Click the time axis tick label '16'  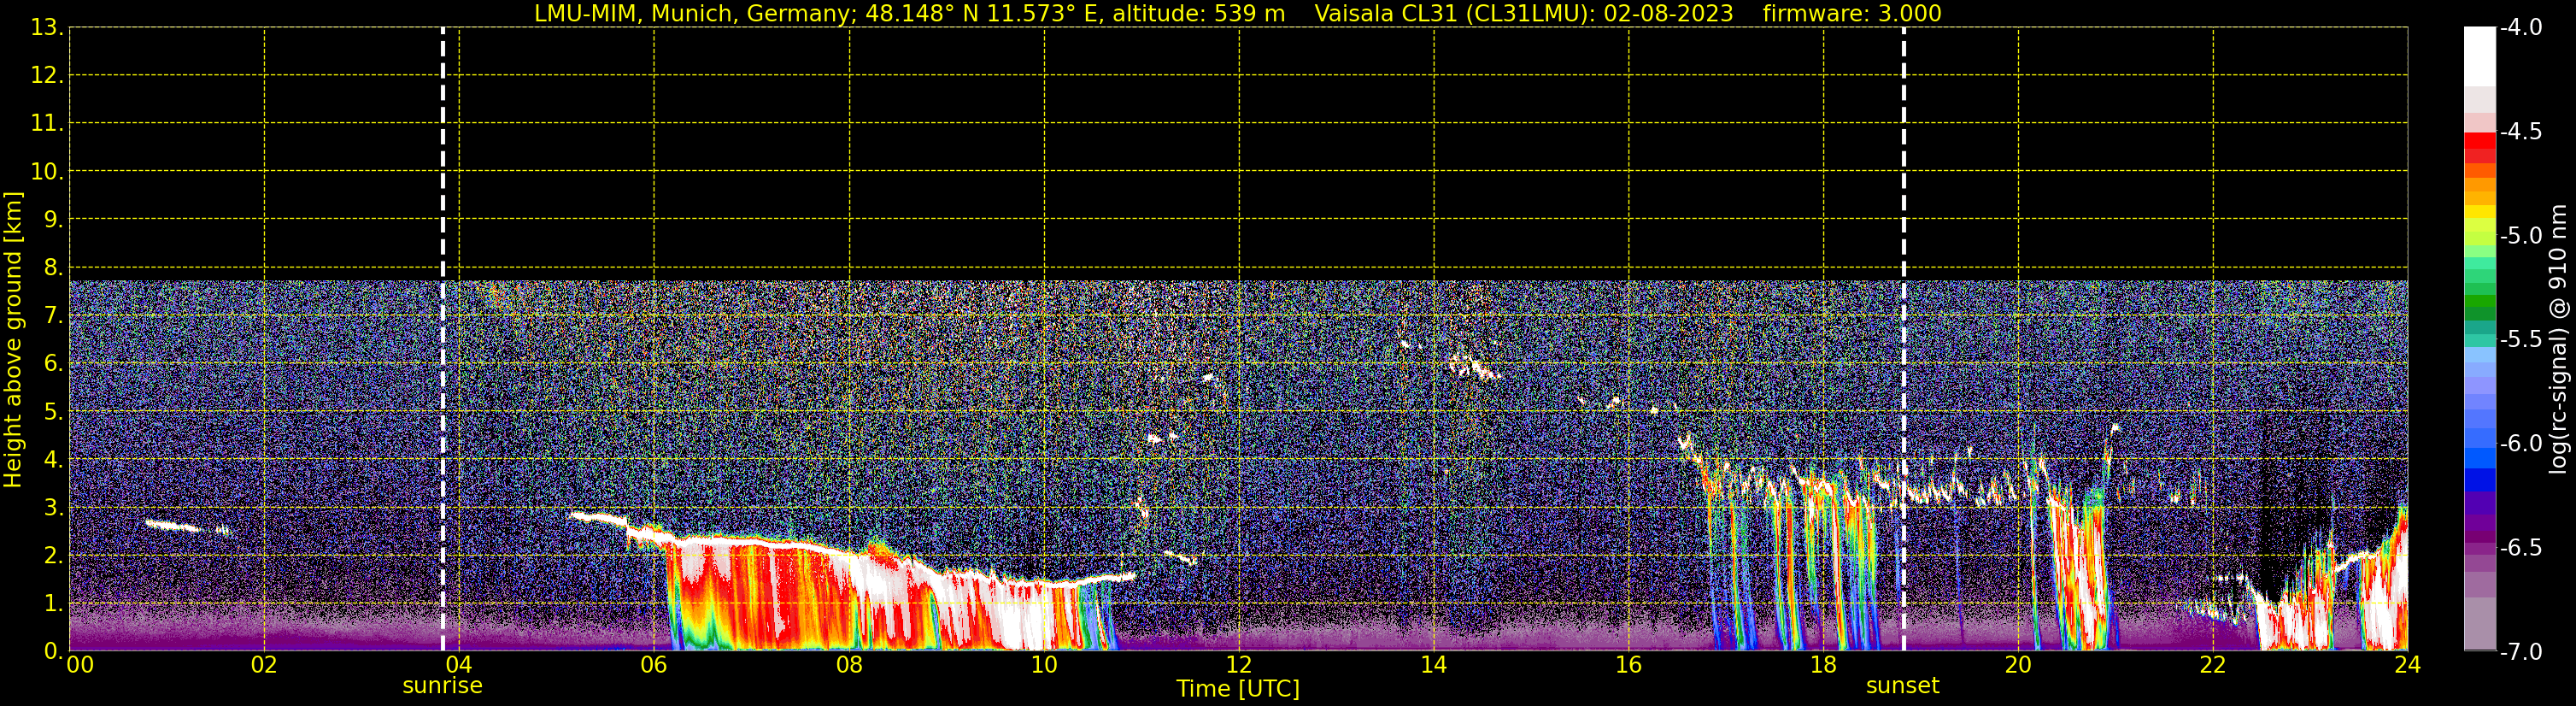click(1628, 665)
